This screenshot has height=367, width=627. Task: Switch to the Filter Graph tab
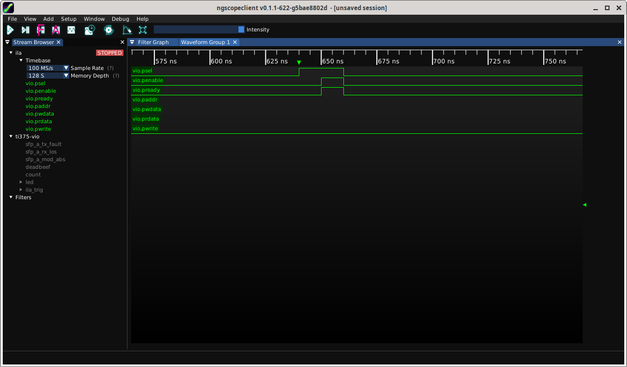(x=153, y=42)
